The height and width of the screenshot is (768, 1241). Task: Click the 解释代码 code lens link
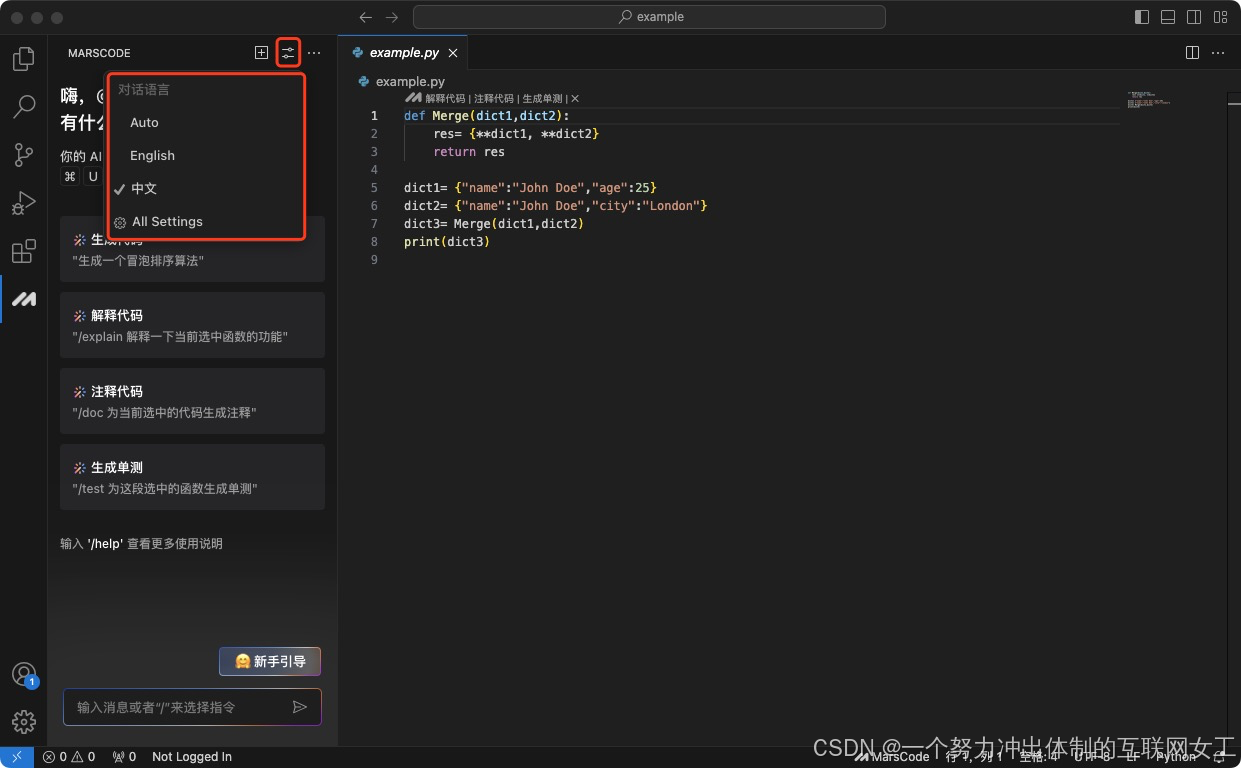pyautogui.click(x=445, y=99)
